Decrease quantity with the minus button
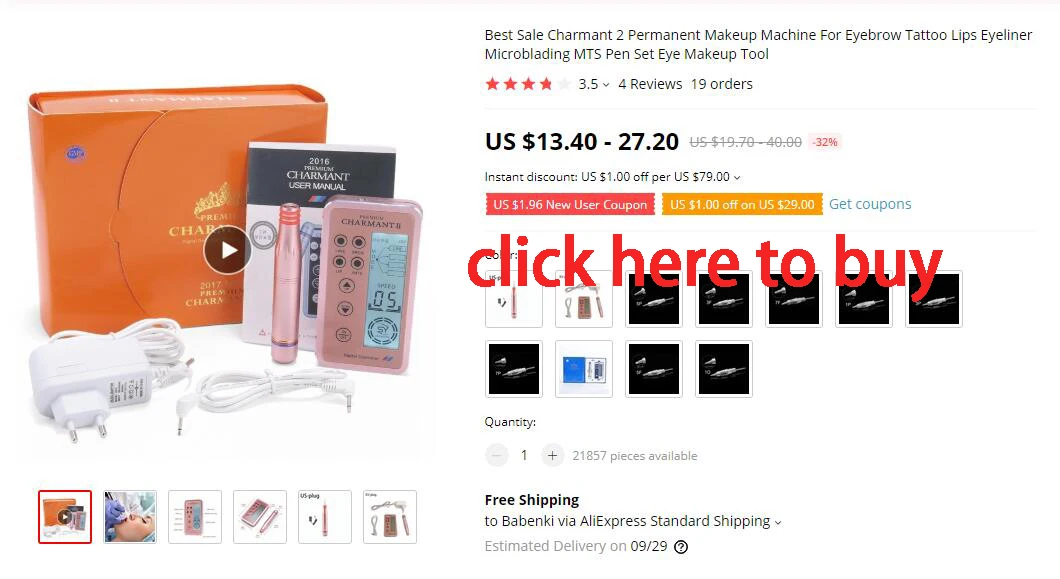The height and width of the screenshot is (579, 1060). (x=496, y=456)
